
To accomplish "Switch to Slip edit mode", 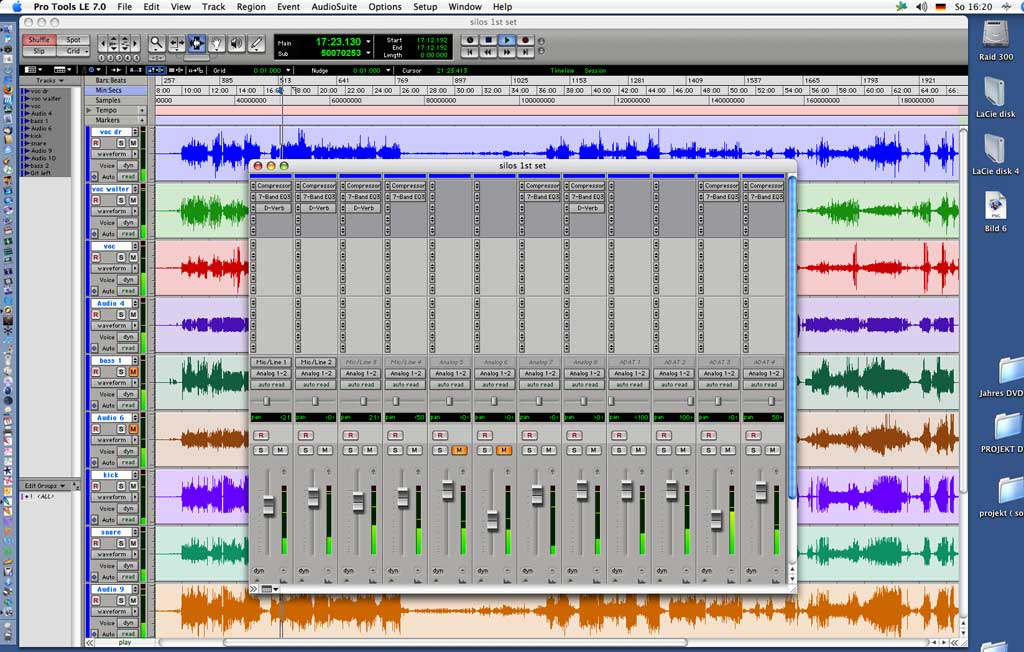I will (39, 51).
